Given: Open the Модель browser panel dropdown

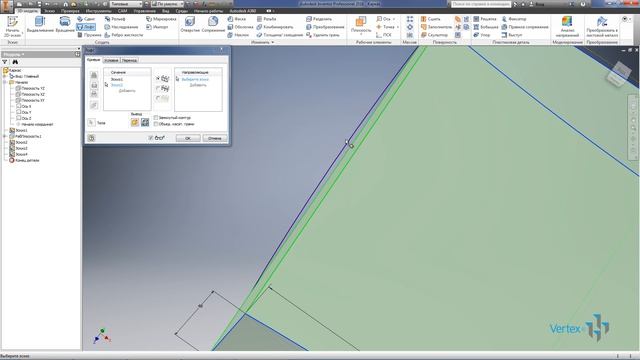Looking at the screenshot, I should (x=14, y=54).
